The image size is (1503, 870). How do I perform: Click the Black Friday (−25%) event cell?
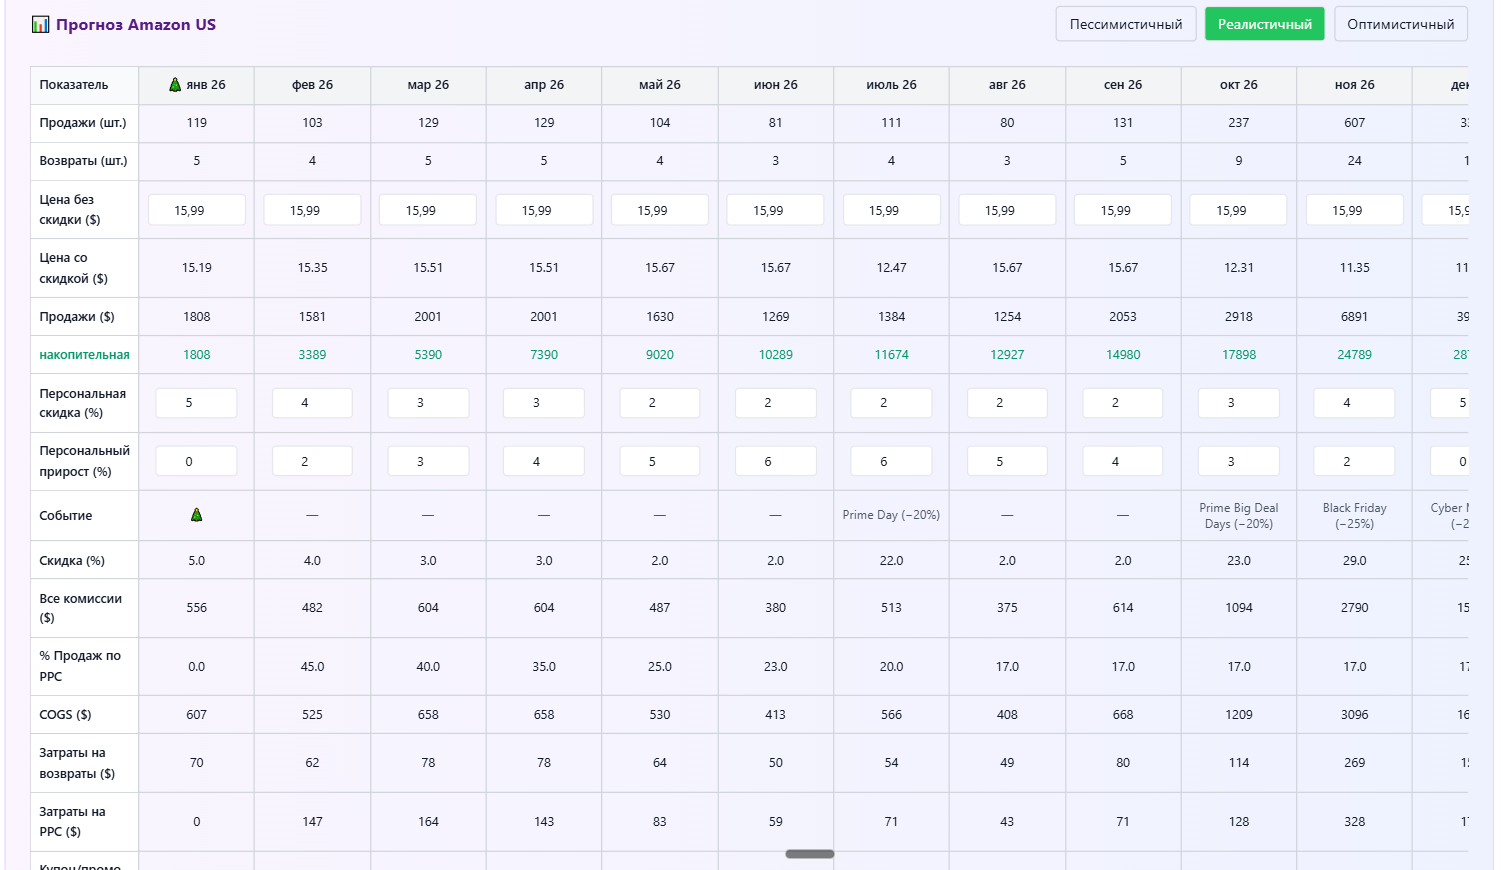pyautogui.click(x=1354, y=516)
